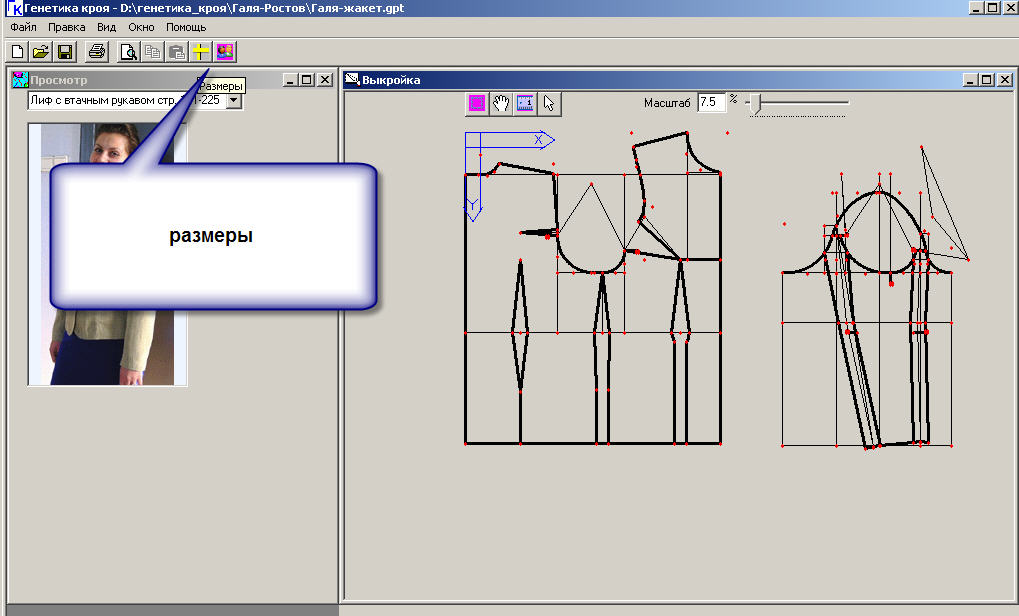This screenshot has width=1019, height=616.
Task: Open the Окно menu
Action: pyautogui.click(x=141, y=27)
